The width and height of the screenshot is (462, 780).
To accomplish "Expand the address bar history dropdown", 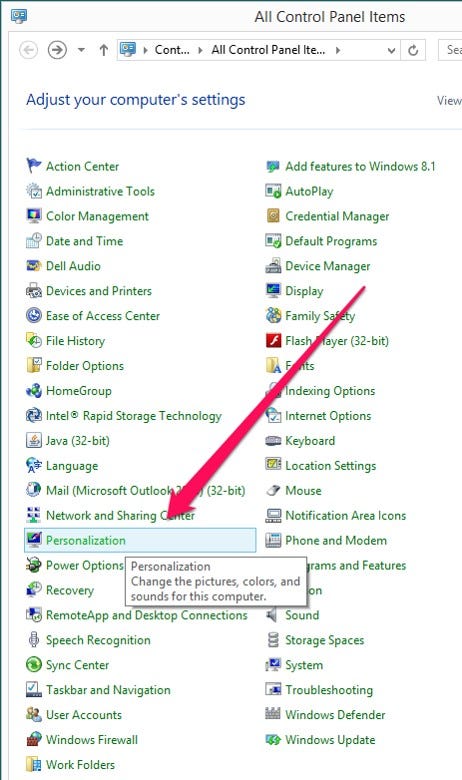I will [x=391, y=50].
